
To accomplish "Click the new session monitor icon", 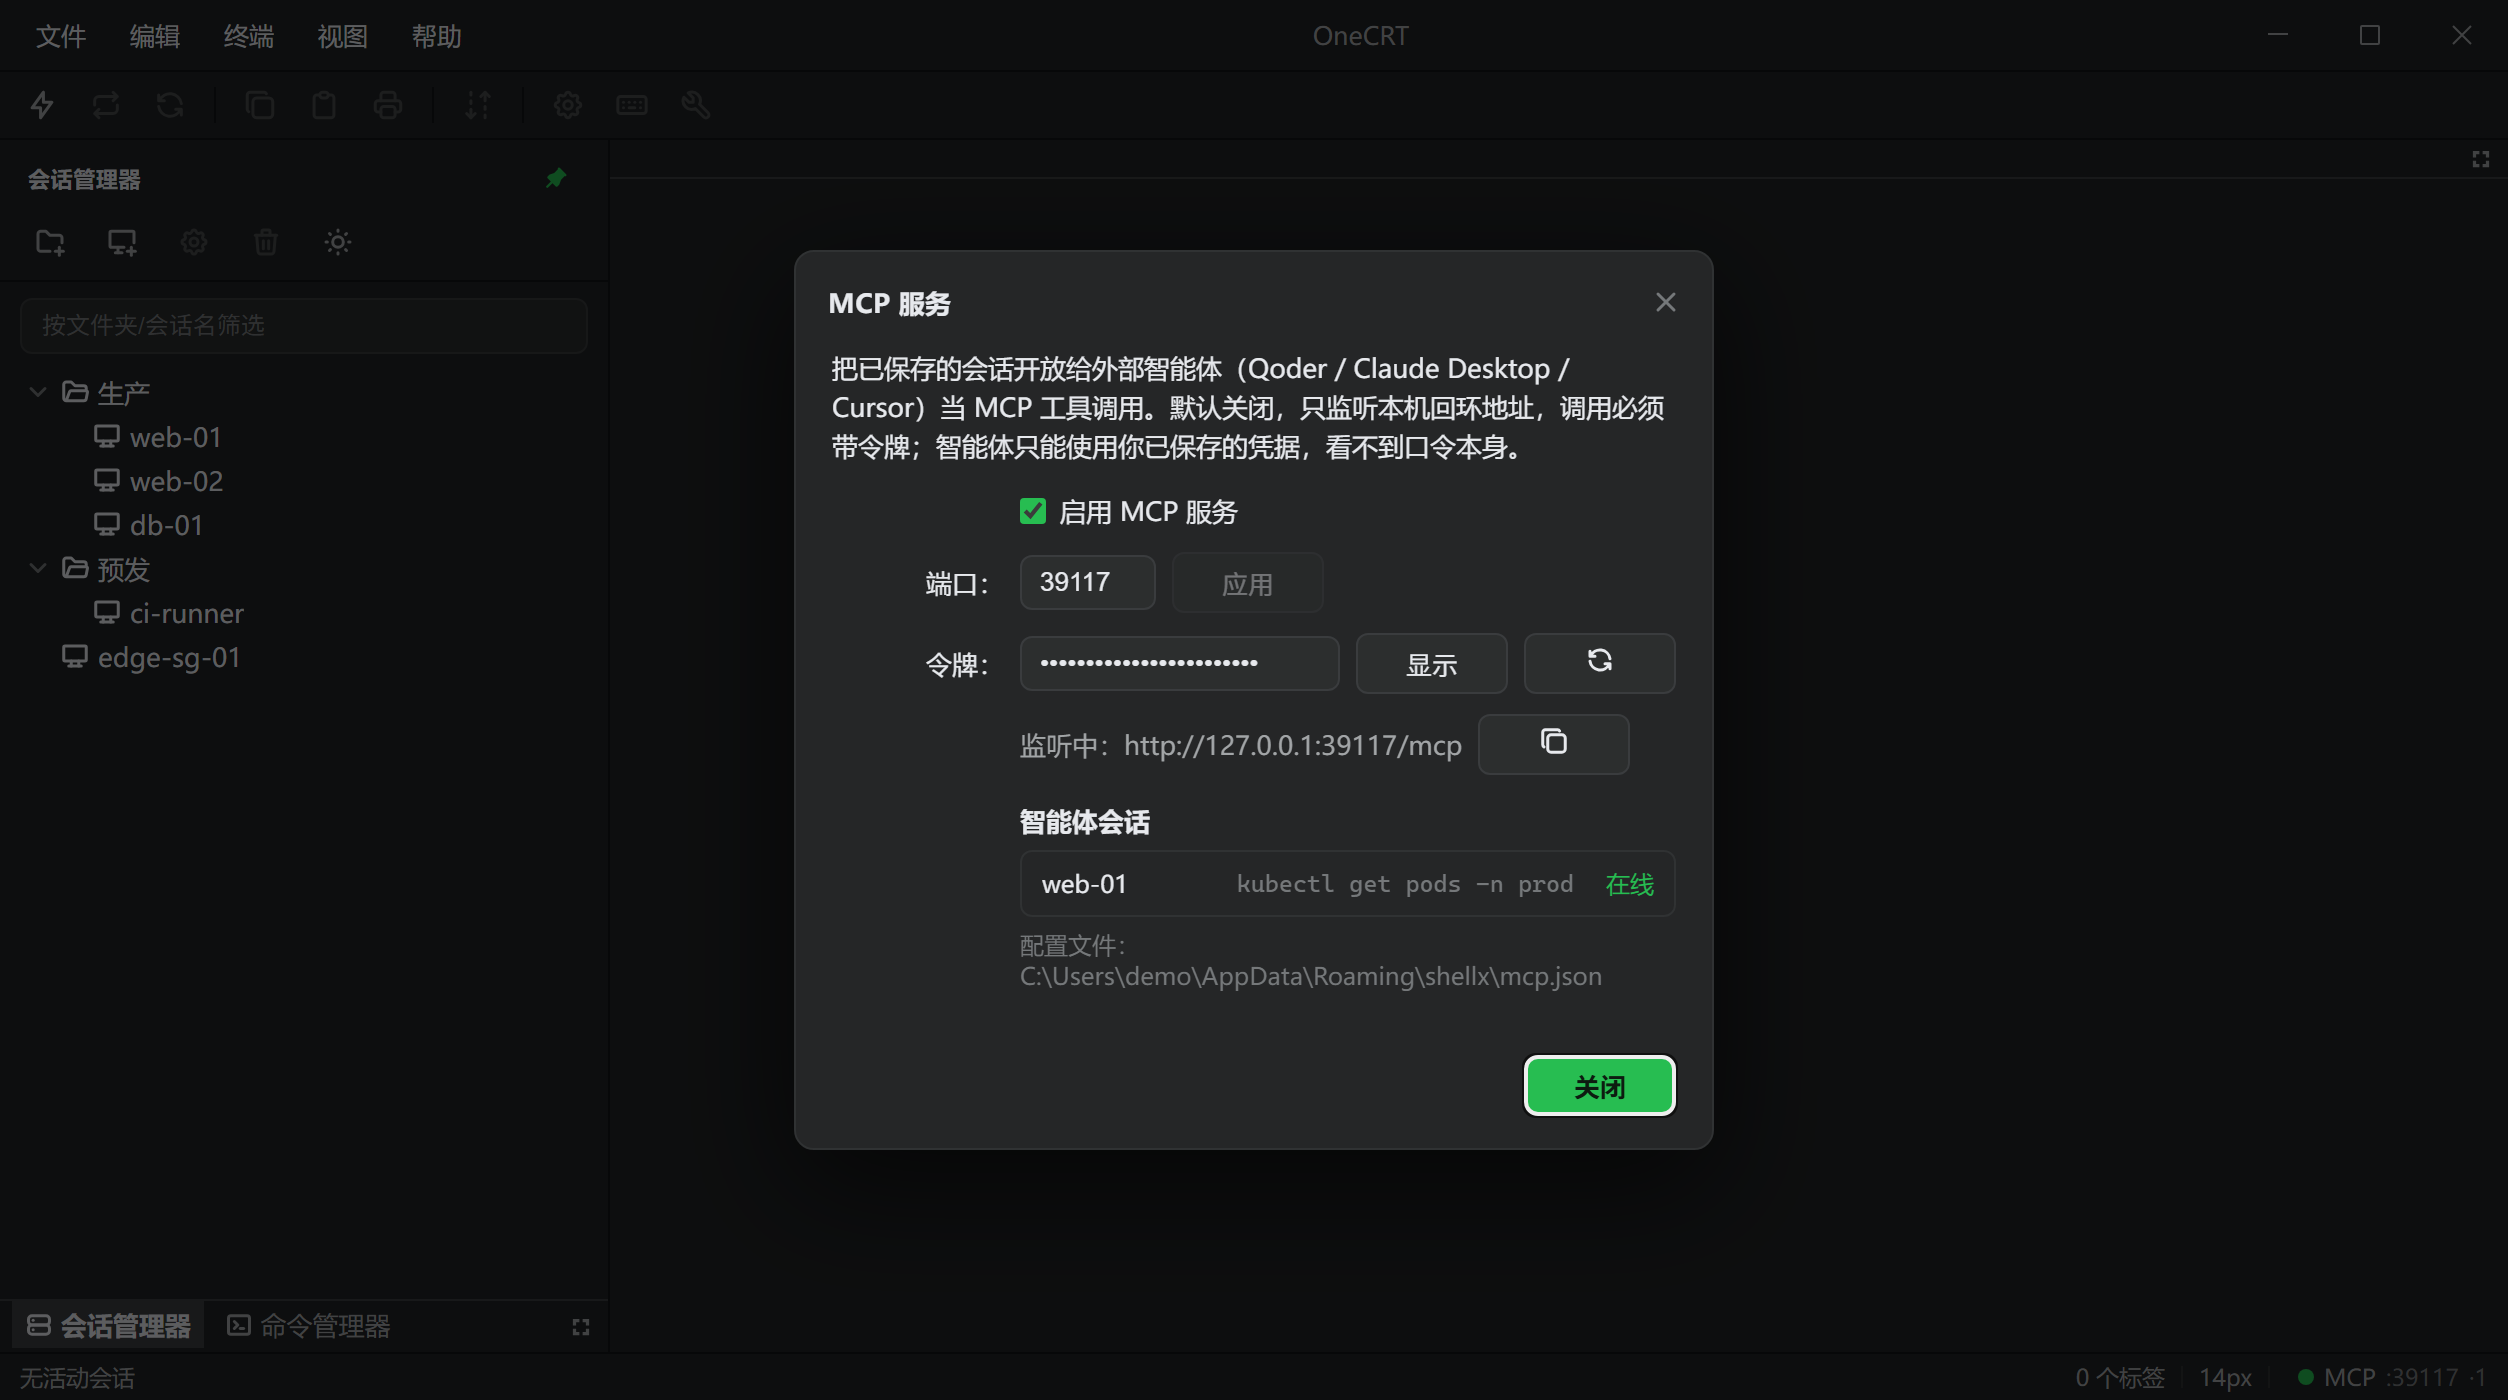I will 122,242.
